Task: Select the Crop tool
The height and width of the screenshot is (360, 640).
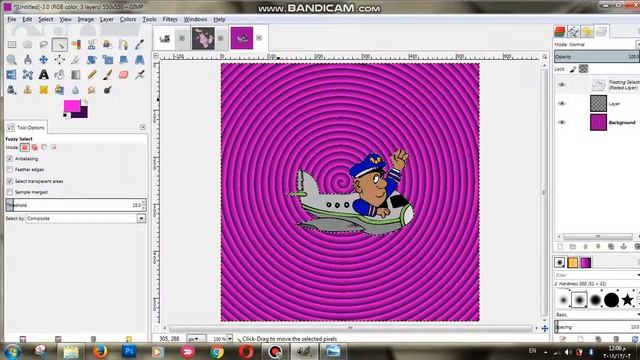Action: tap(76, 60)
